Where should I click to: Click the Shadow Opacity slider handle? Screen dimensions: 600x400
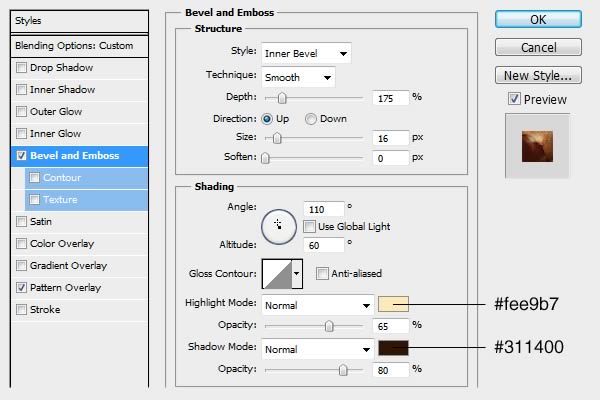(x=343, y=370)
